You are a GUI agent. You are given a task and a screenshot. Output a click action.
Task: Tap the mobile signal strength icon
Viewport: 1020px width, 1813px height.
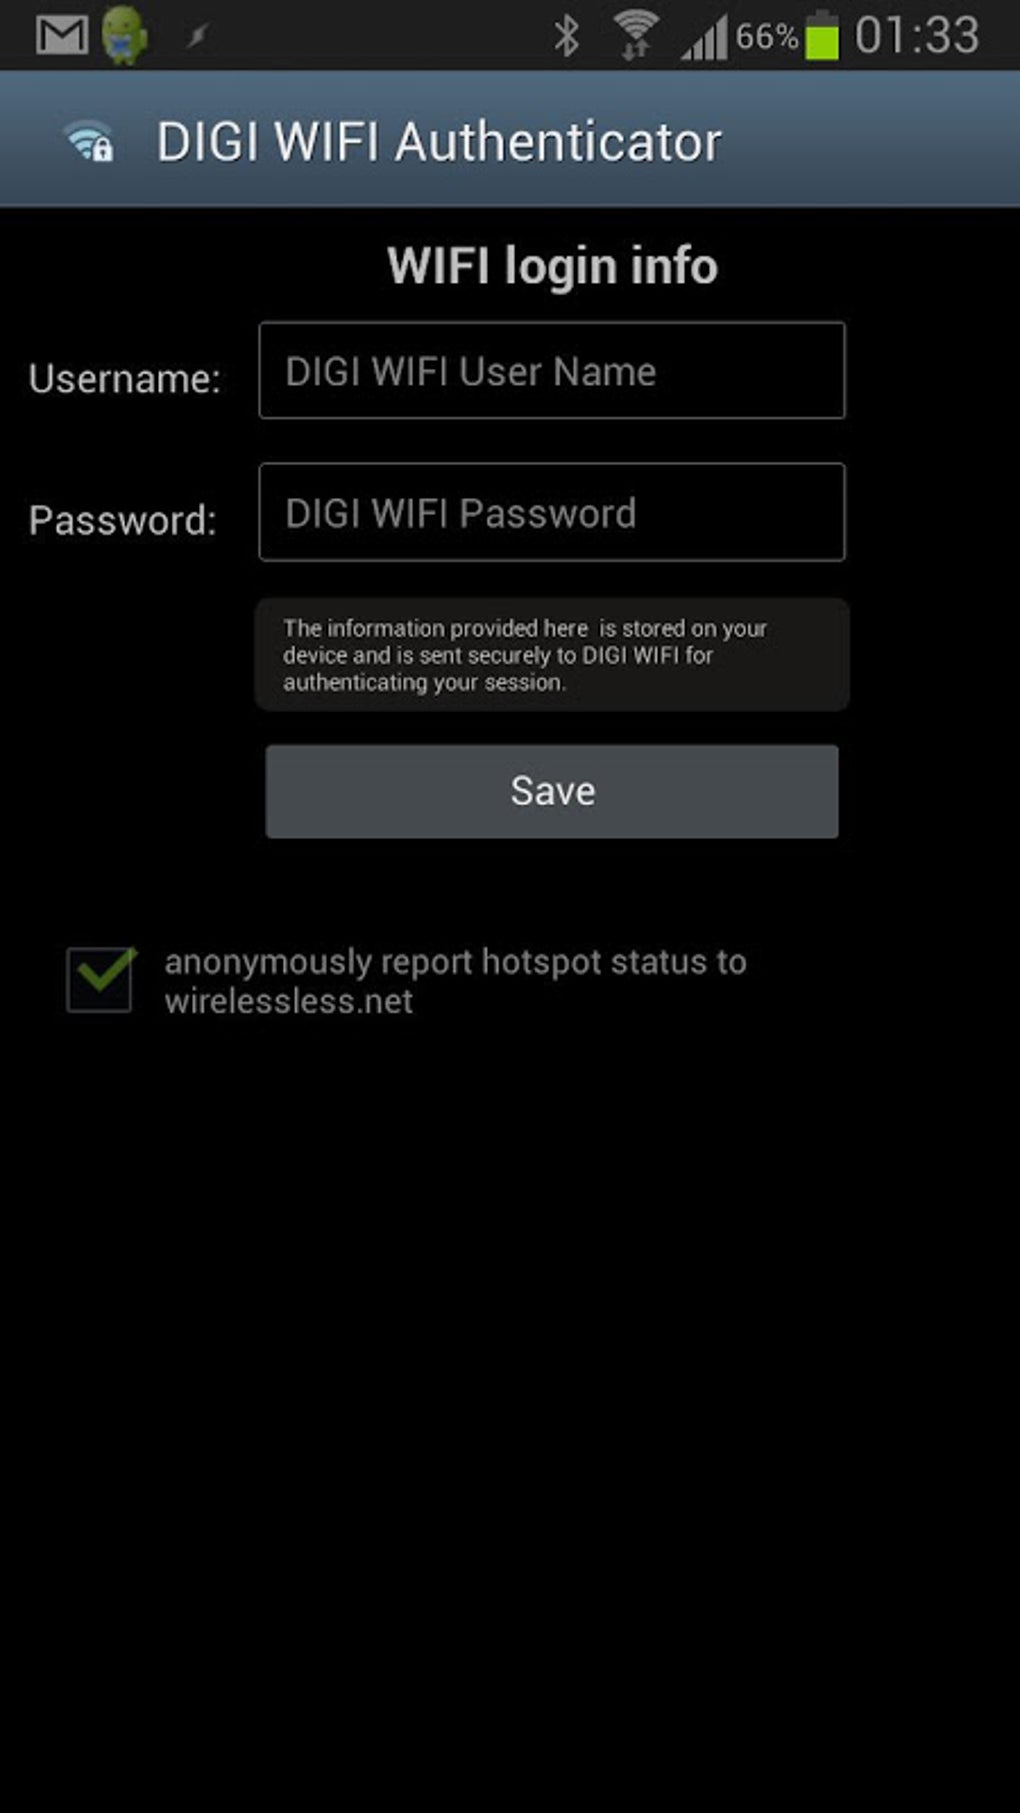coord(705,38)
